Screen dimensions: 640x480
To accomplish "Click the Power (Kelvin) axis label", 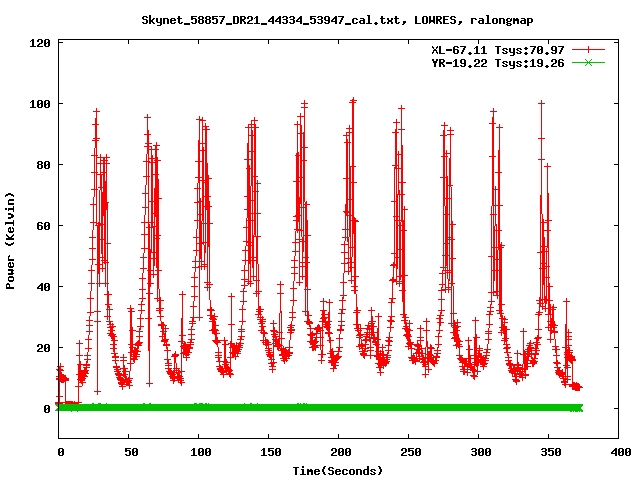I will pos(10,241).
